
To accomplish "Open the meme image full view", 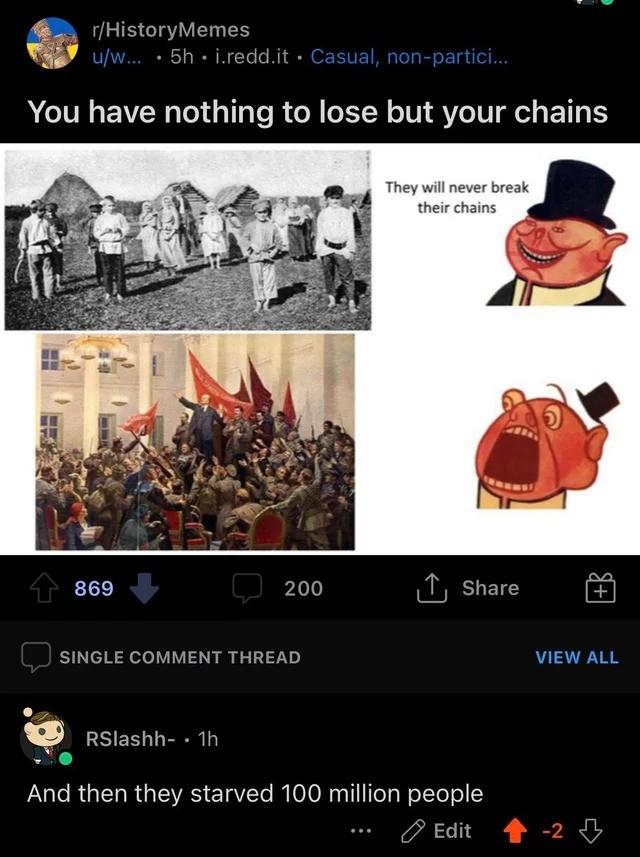I will 320,349.
